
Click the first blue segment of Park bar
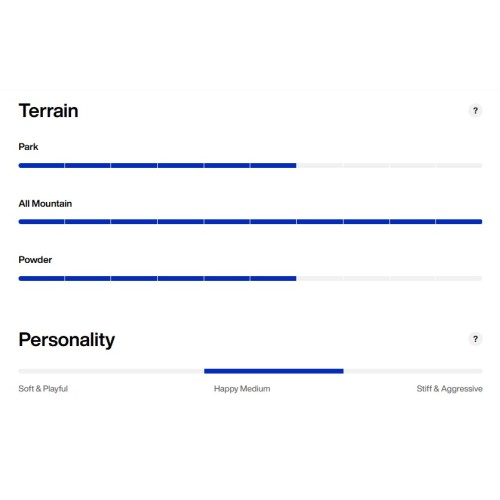(41, 165)
